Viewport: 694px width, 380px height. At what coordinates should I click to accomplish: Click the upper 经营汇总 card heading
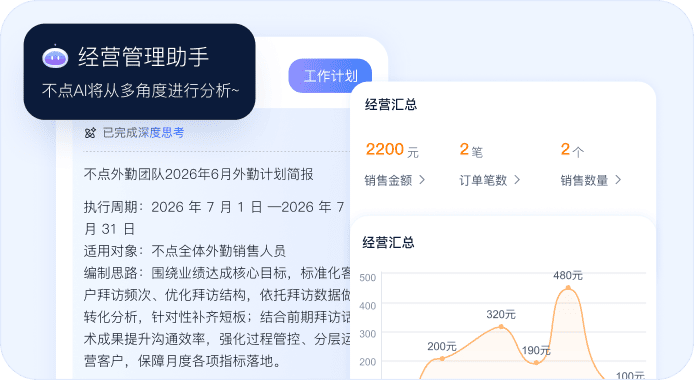[391, 105]
